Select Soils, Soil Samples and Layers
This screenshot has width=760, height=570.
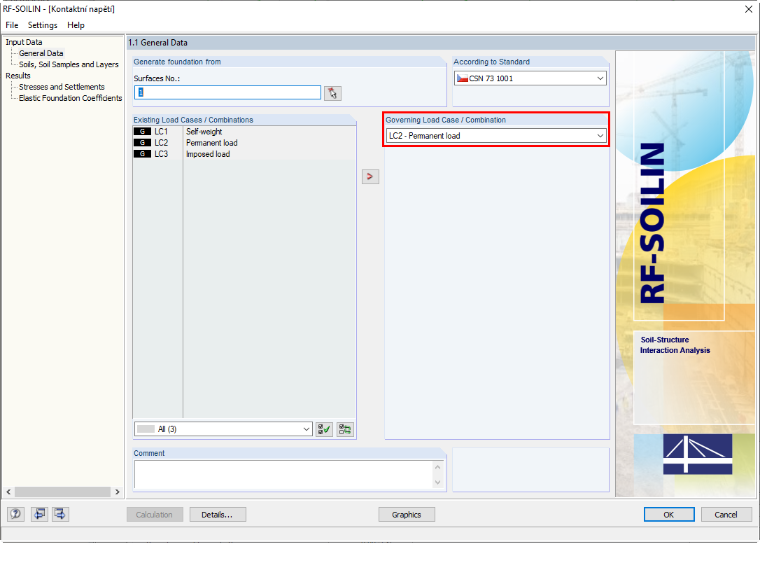pos(68,64)
